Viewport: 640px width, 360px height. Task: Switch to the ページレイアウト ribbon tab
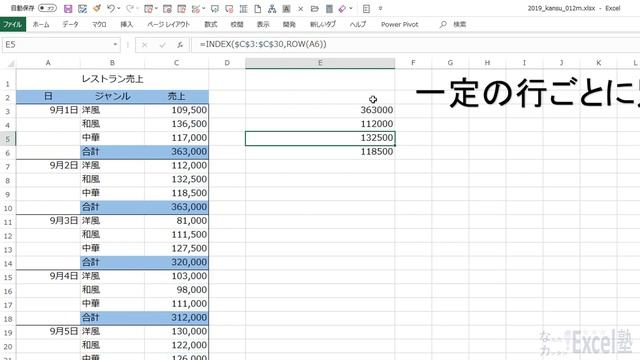click(x=168, y=24)
